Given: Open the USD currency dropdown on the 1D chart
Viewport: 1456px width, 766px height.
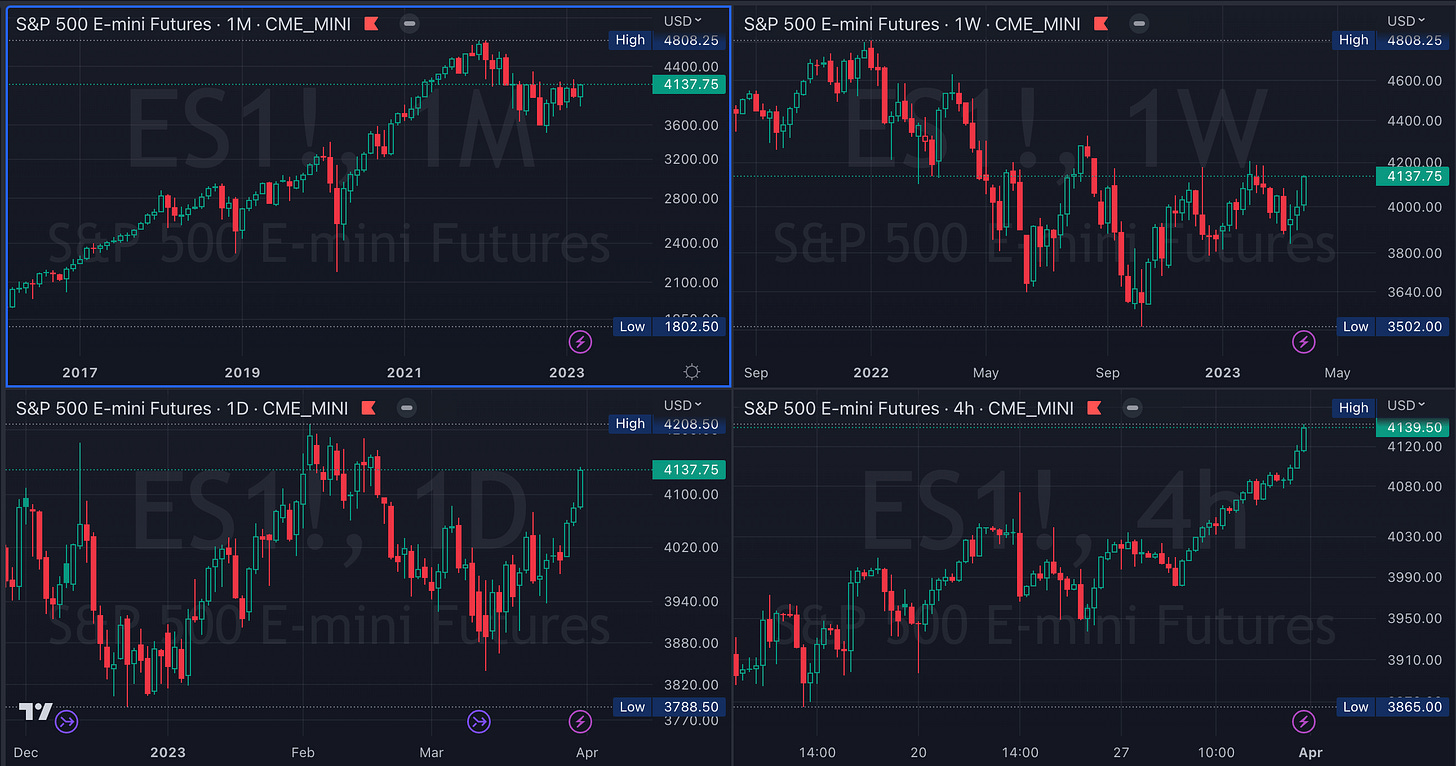Looking at the screenshot, I should click(683, 405).
